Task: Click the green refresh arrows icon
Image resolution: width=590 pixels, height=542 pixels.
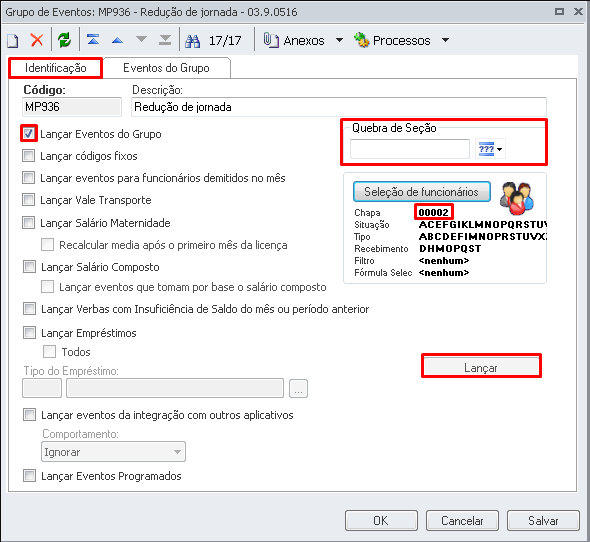Action: tap(64, 40)
